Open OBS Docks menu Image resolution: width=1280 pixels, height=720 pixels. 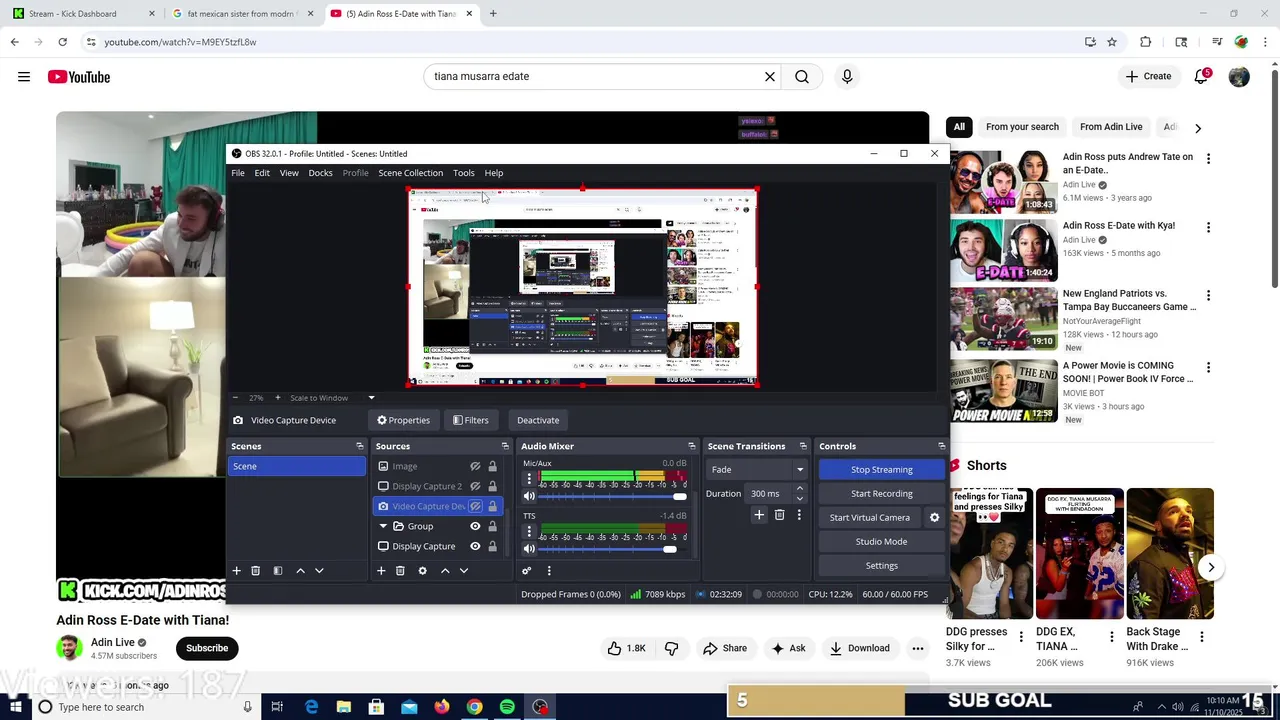[x=321, y=173]
